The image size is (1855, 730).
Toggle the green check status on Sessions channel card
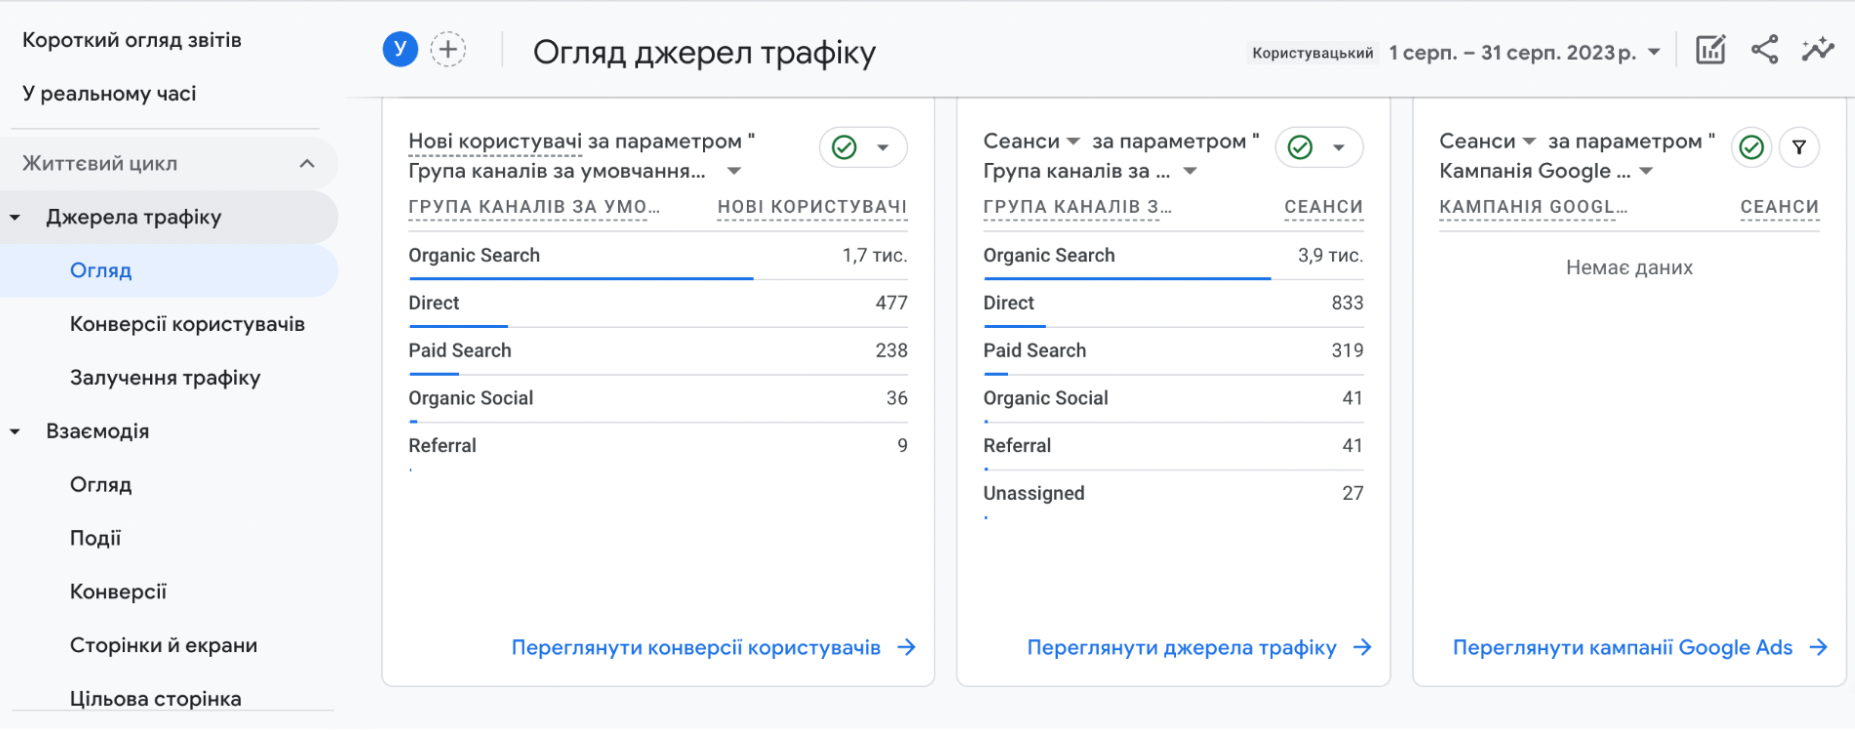(x=1300, y=148)
